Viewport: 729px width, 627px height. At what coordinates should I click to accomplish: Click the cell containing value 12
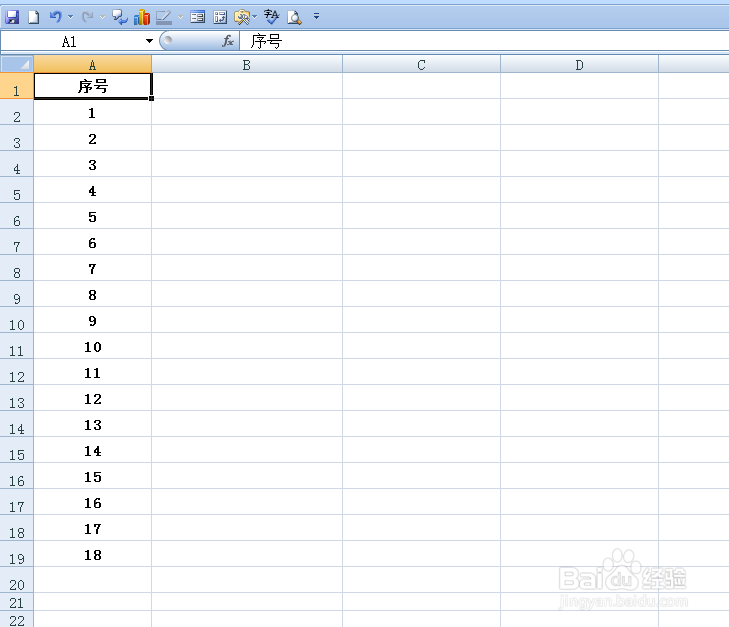pos(93,398)
